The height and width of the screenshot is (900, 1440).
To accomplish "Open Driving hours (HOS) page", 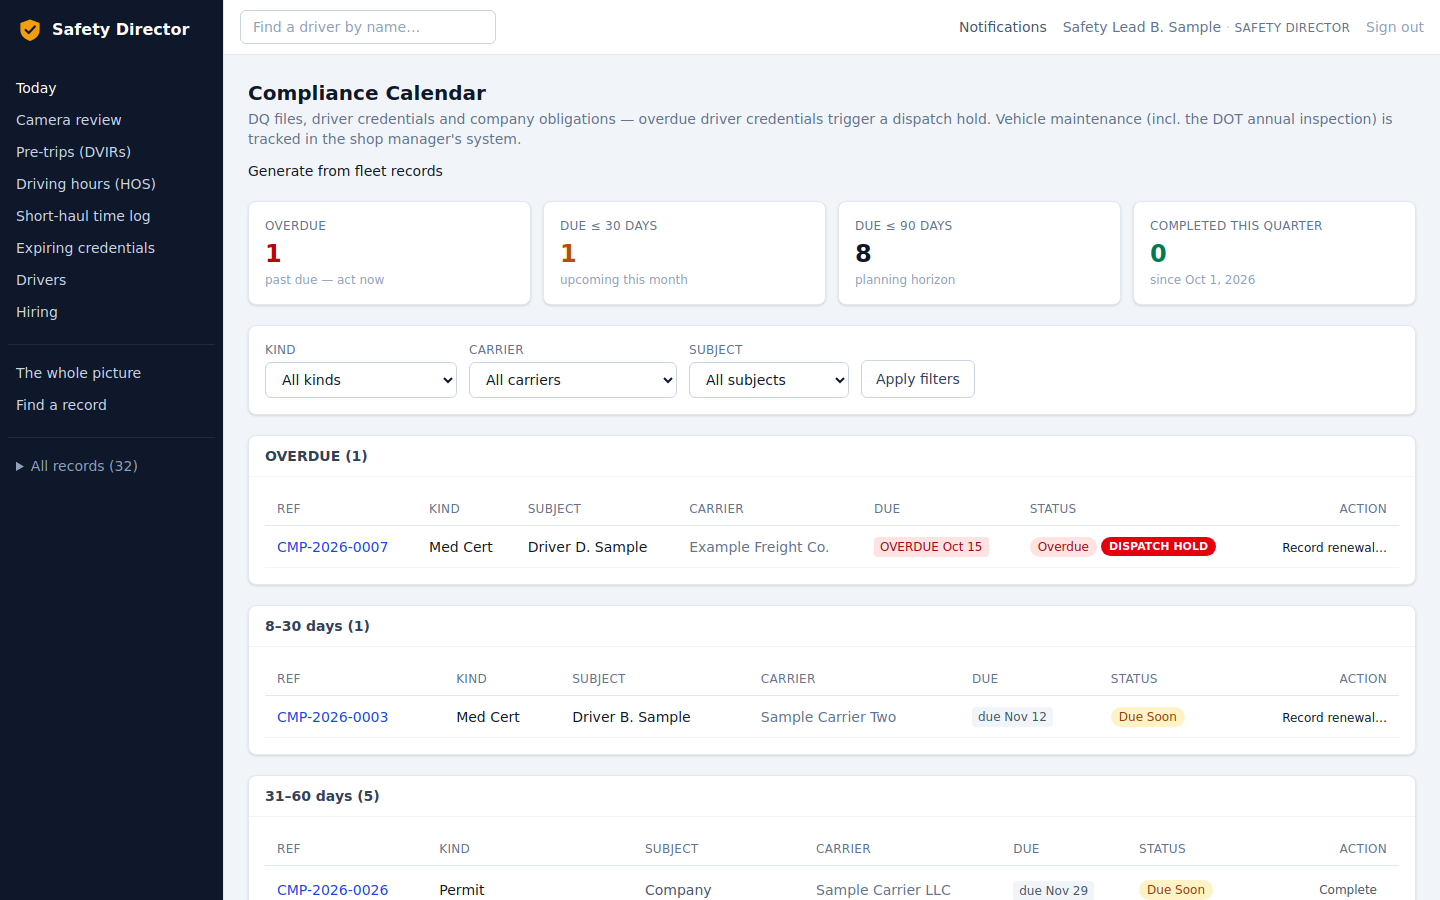I will click(86, 184).
